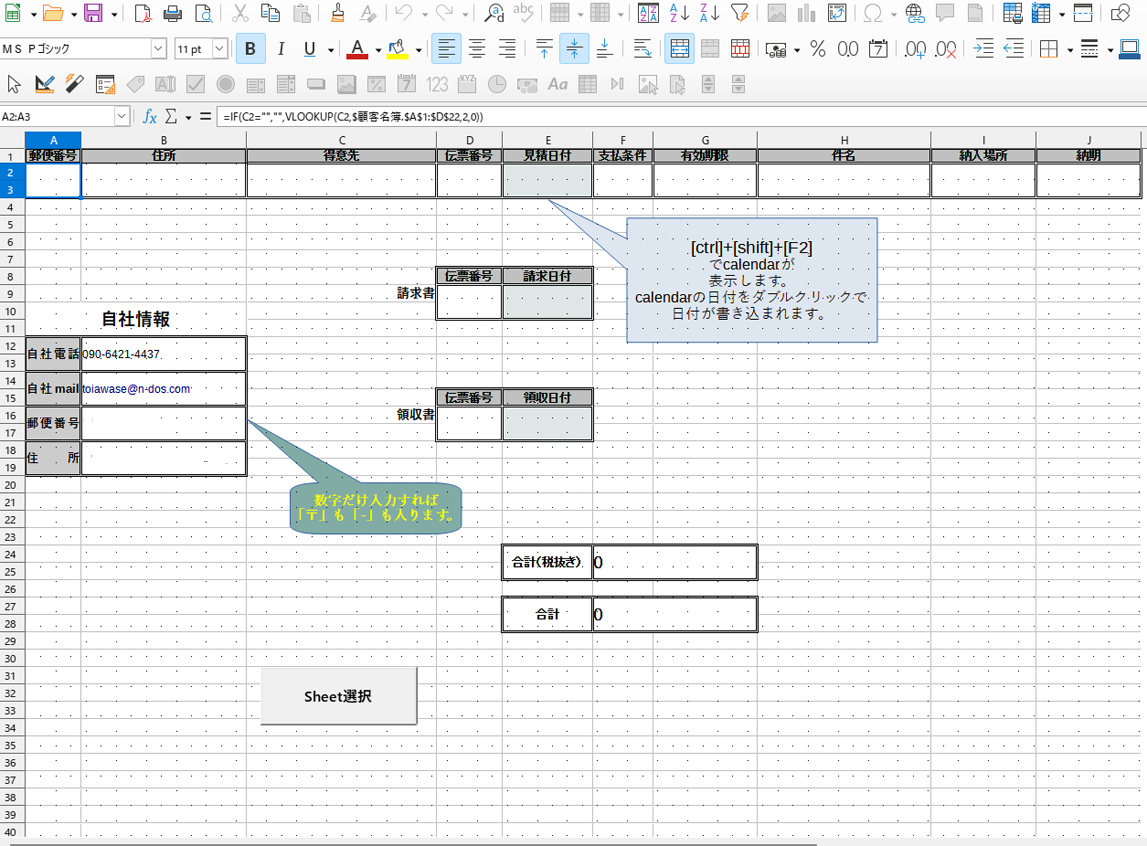Expand the font name dropdown
This screenshot has width=1147, height=846.
tap(158, 49)
